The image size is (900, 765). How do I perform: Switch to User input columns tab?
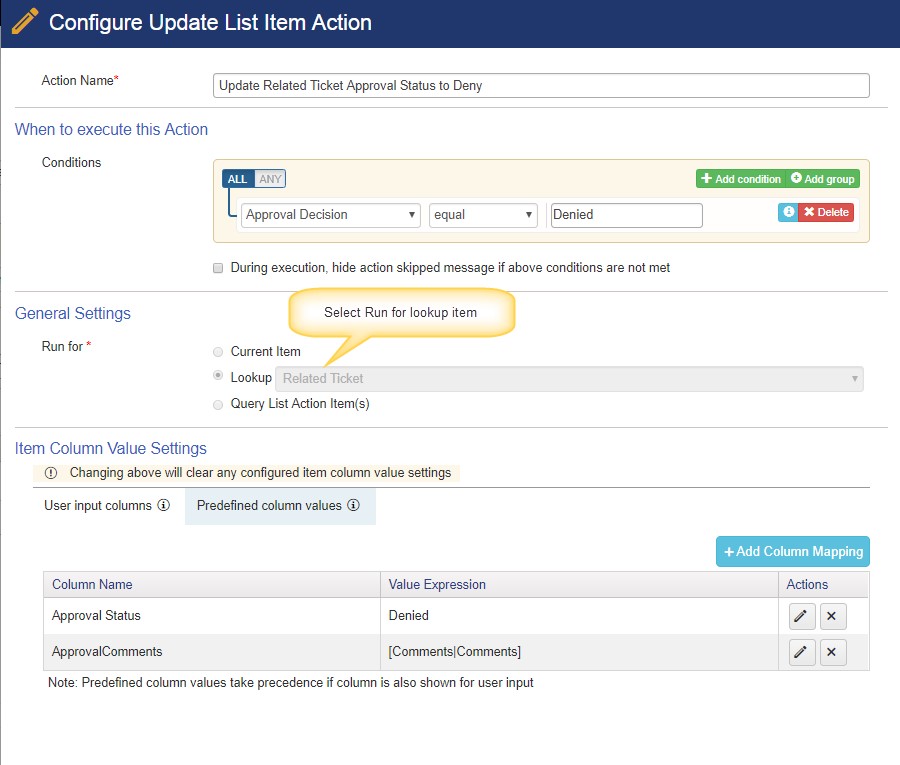pos(108,506)
